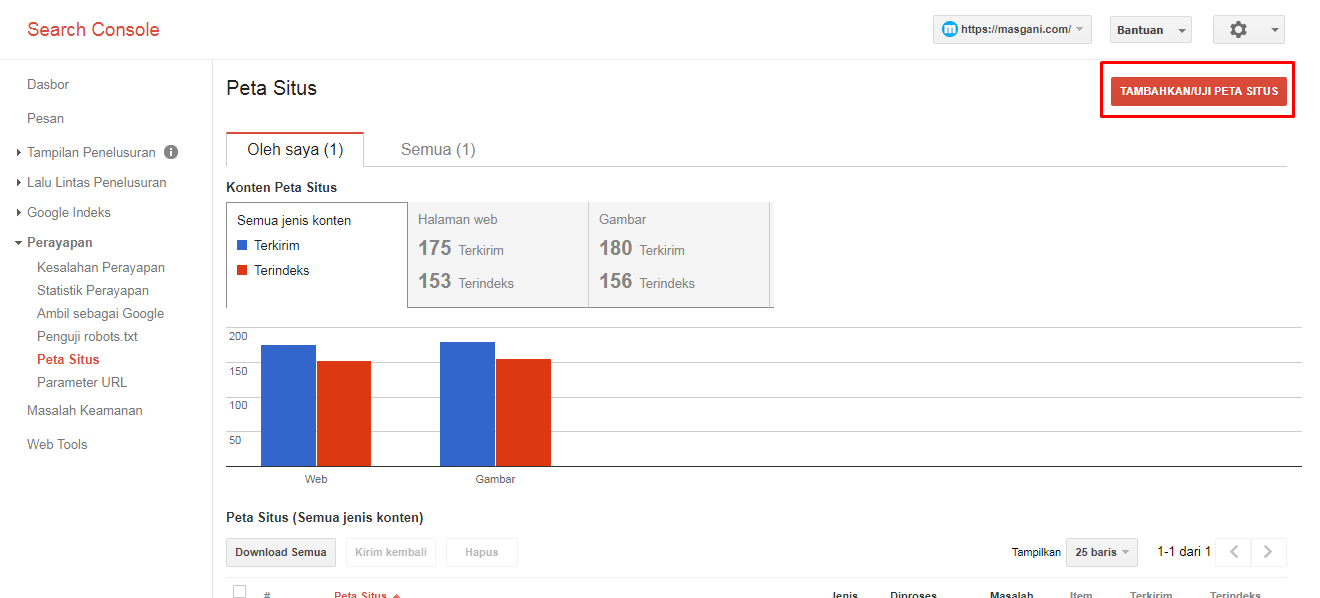
Task: Open Search Console home link
Action: tap(93, 29)
